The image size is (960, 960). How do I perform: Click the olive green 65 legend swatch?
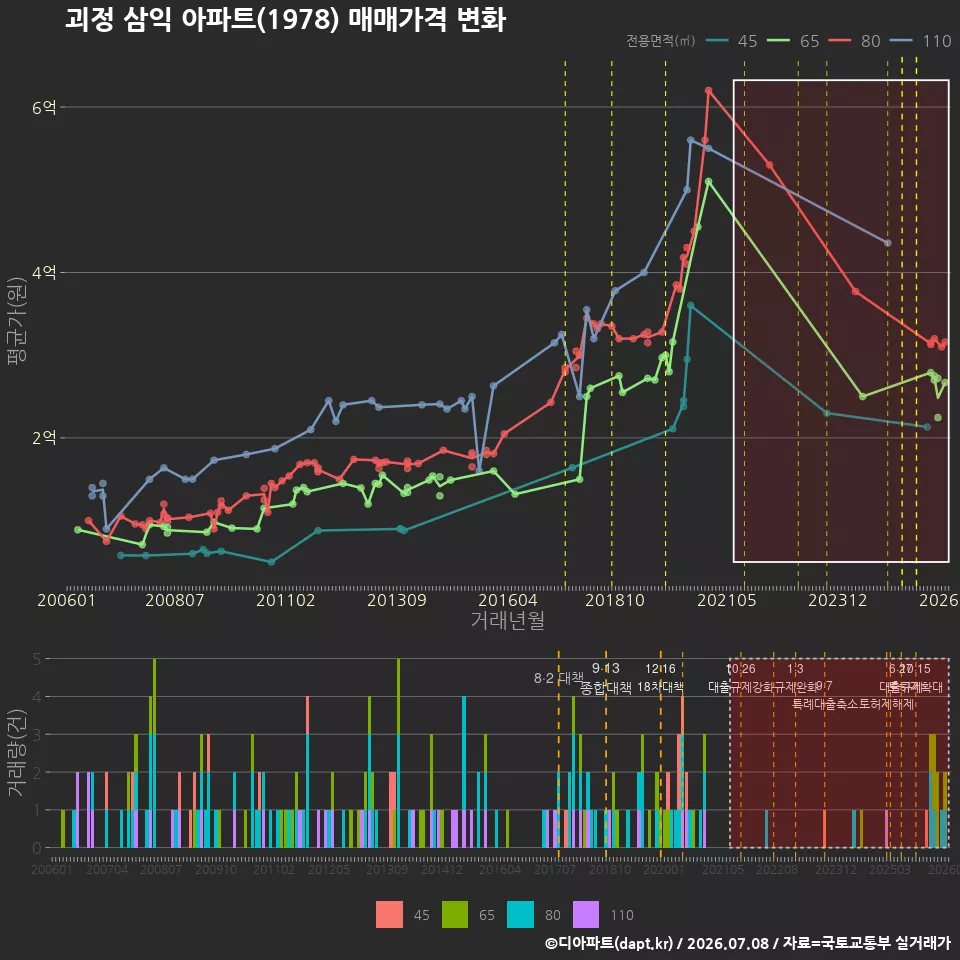point(455,915)
